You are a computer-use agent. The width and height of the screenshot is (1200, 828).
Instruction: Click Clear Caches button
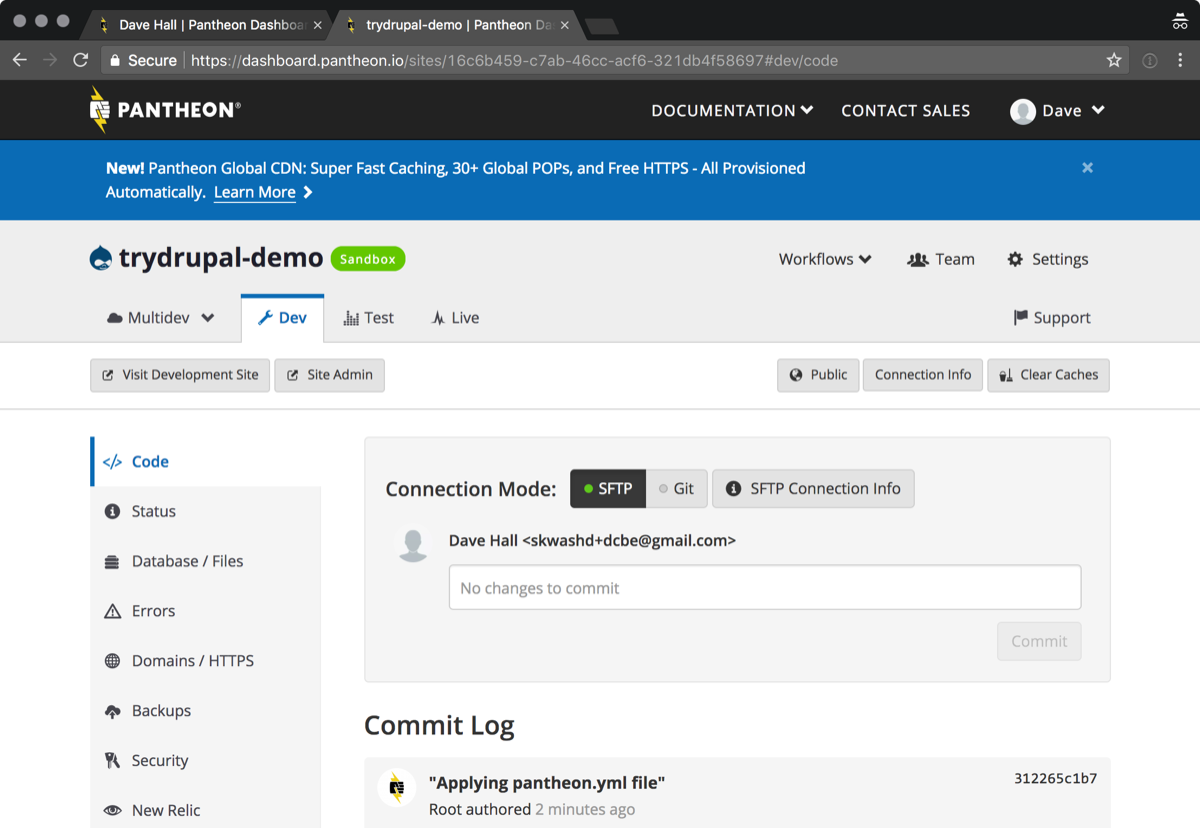point(1048,375)
